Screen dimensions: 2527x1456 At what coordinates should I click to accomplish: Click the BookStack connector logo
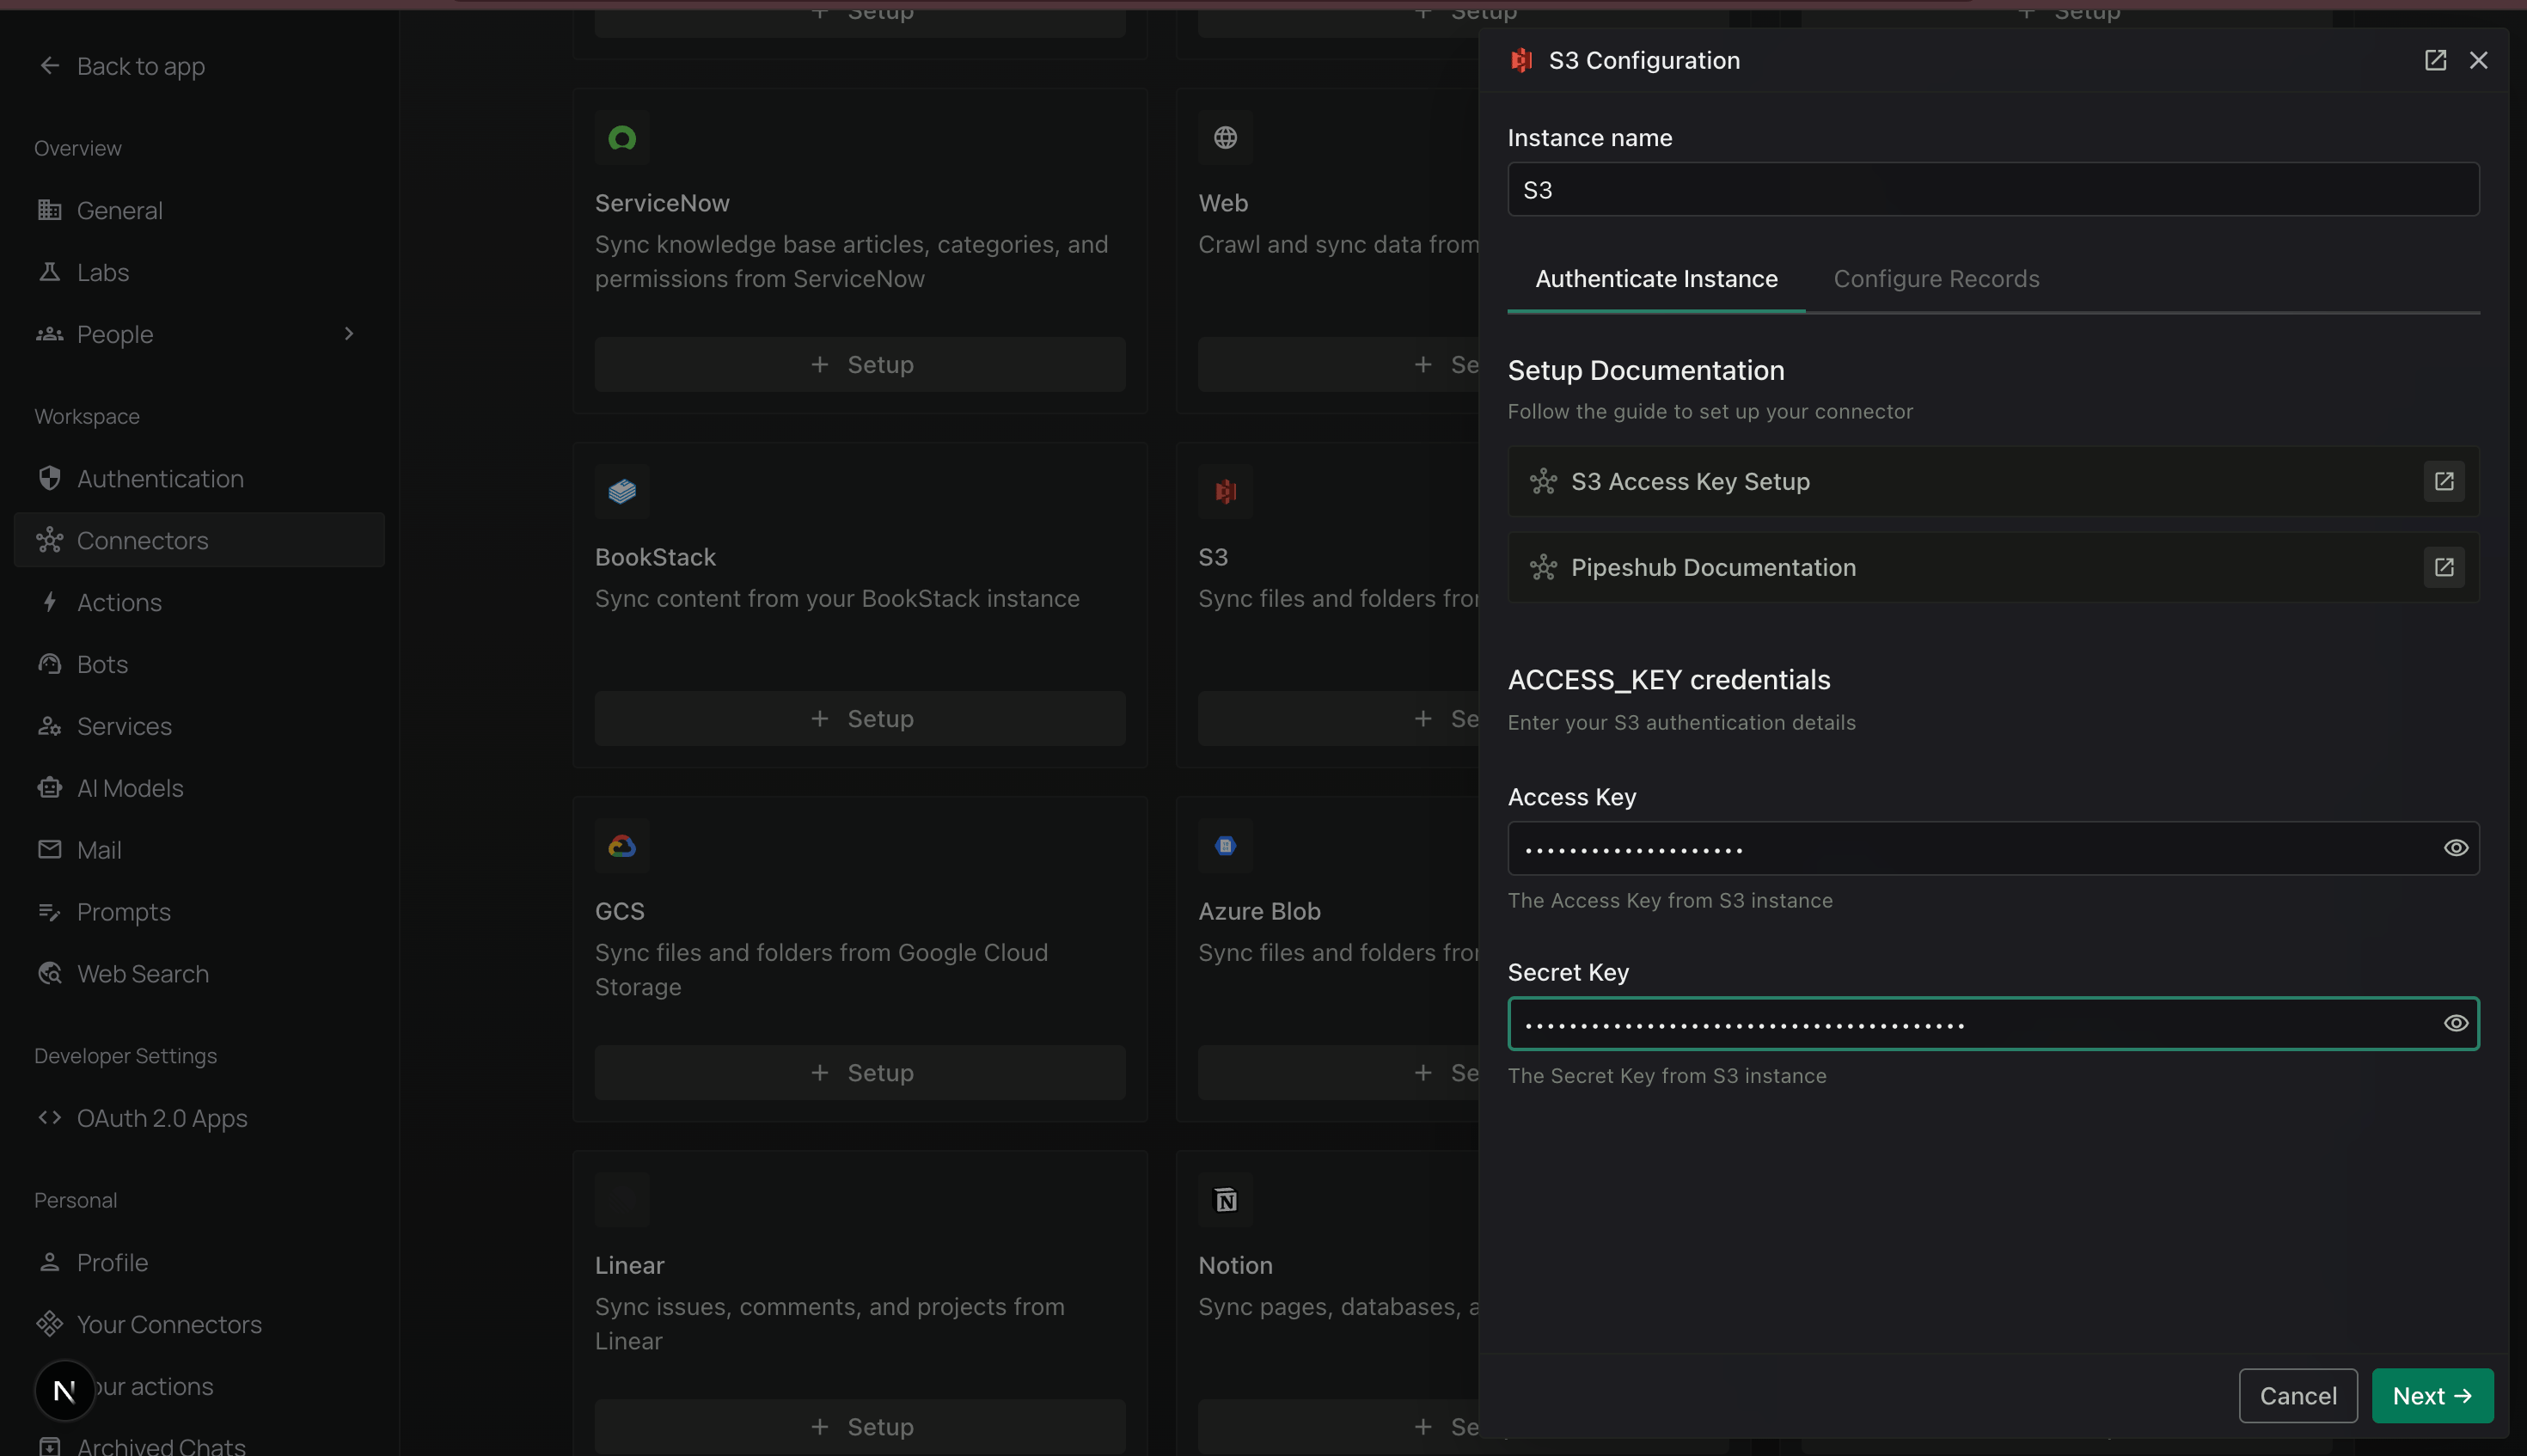click(x=622, y=492)
